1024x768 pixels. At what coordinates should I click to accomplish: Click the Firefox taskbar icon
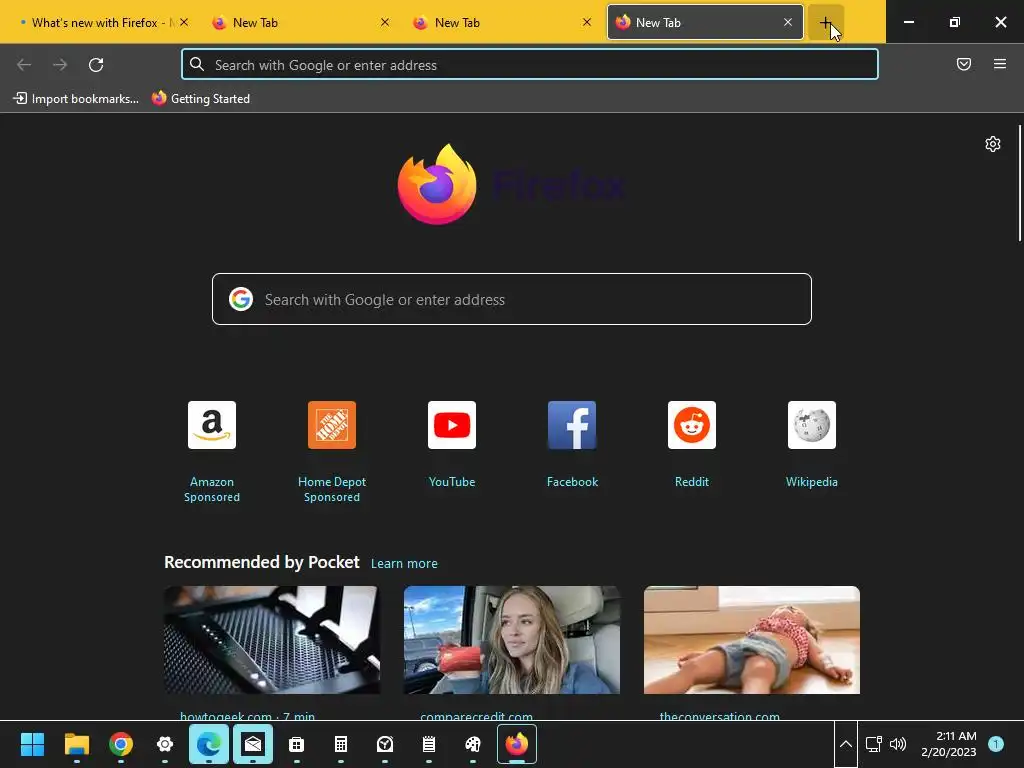[x=517, y=744]
